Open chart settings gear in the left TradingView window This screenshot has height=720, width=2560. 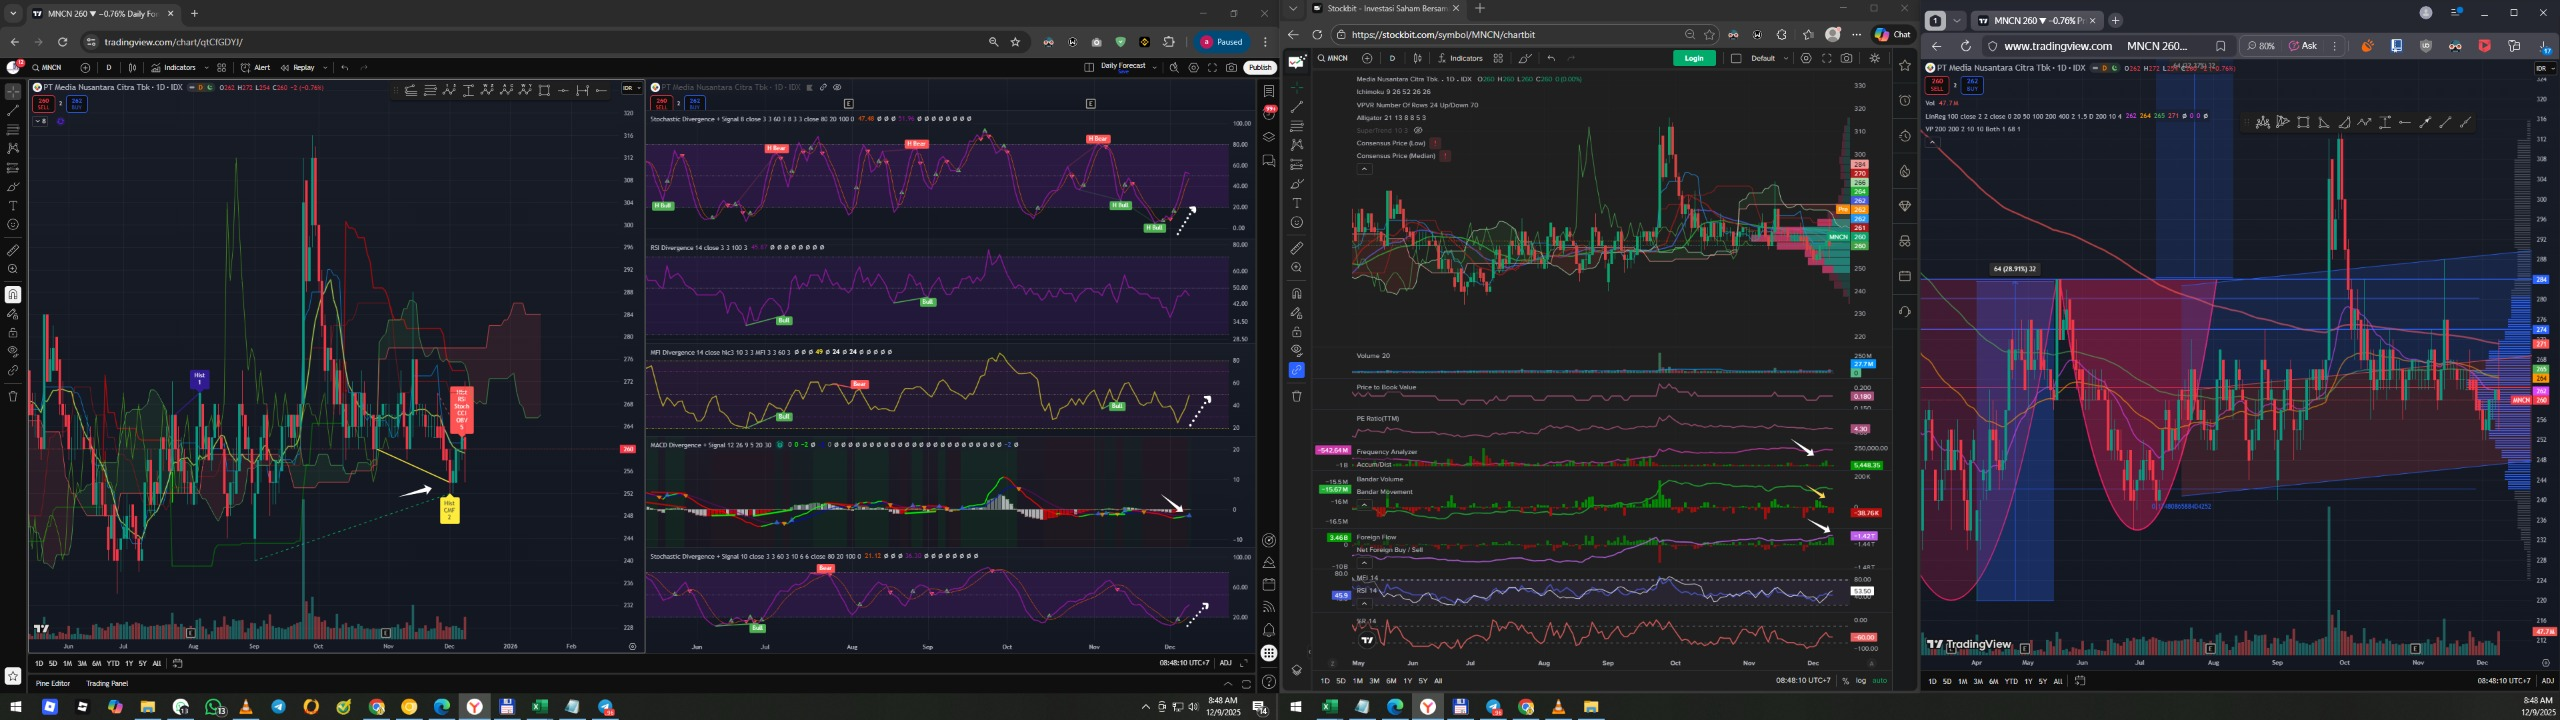pyautogui.click(x=1193, y=68)
